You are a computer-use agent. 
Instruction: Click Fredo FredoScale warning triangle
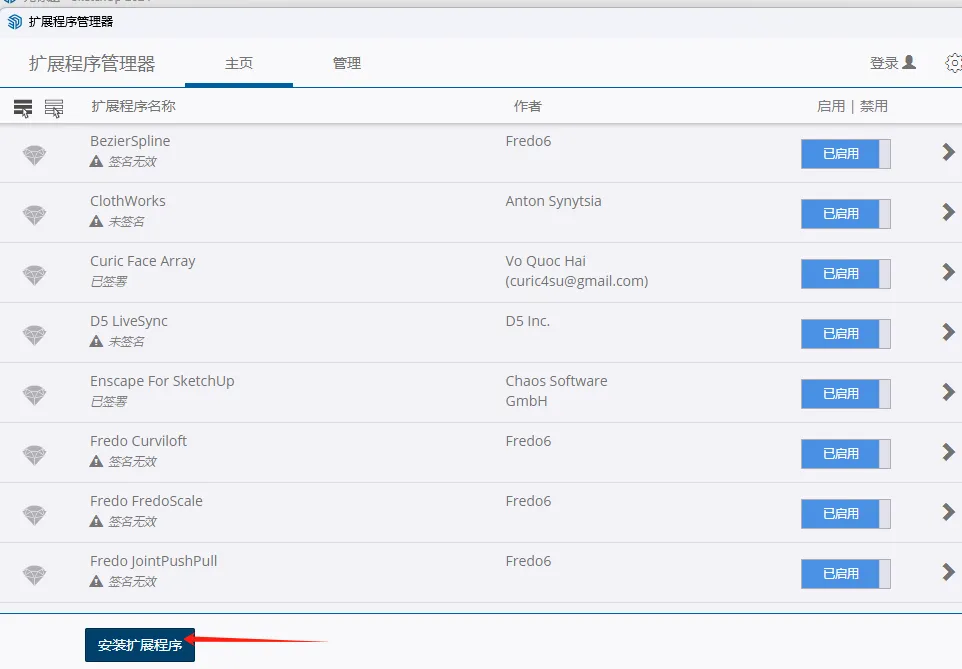(96, 522)
